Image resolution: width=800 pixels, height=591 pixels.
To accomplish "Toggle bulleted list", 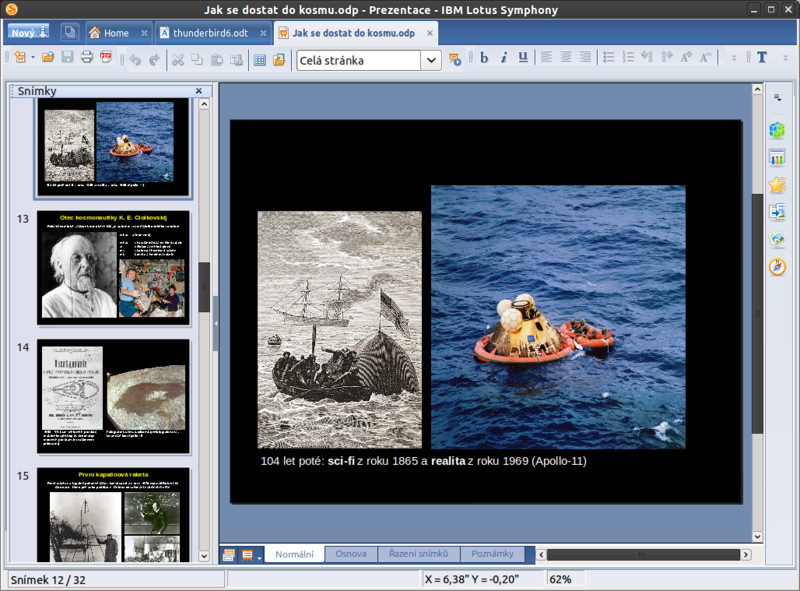I will (609, 57).
